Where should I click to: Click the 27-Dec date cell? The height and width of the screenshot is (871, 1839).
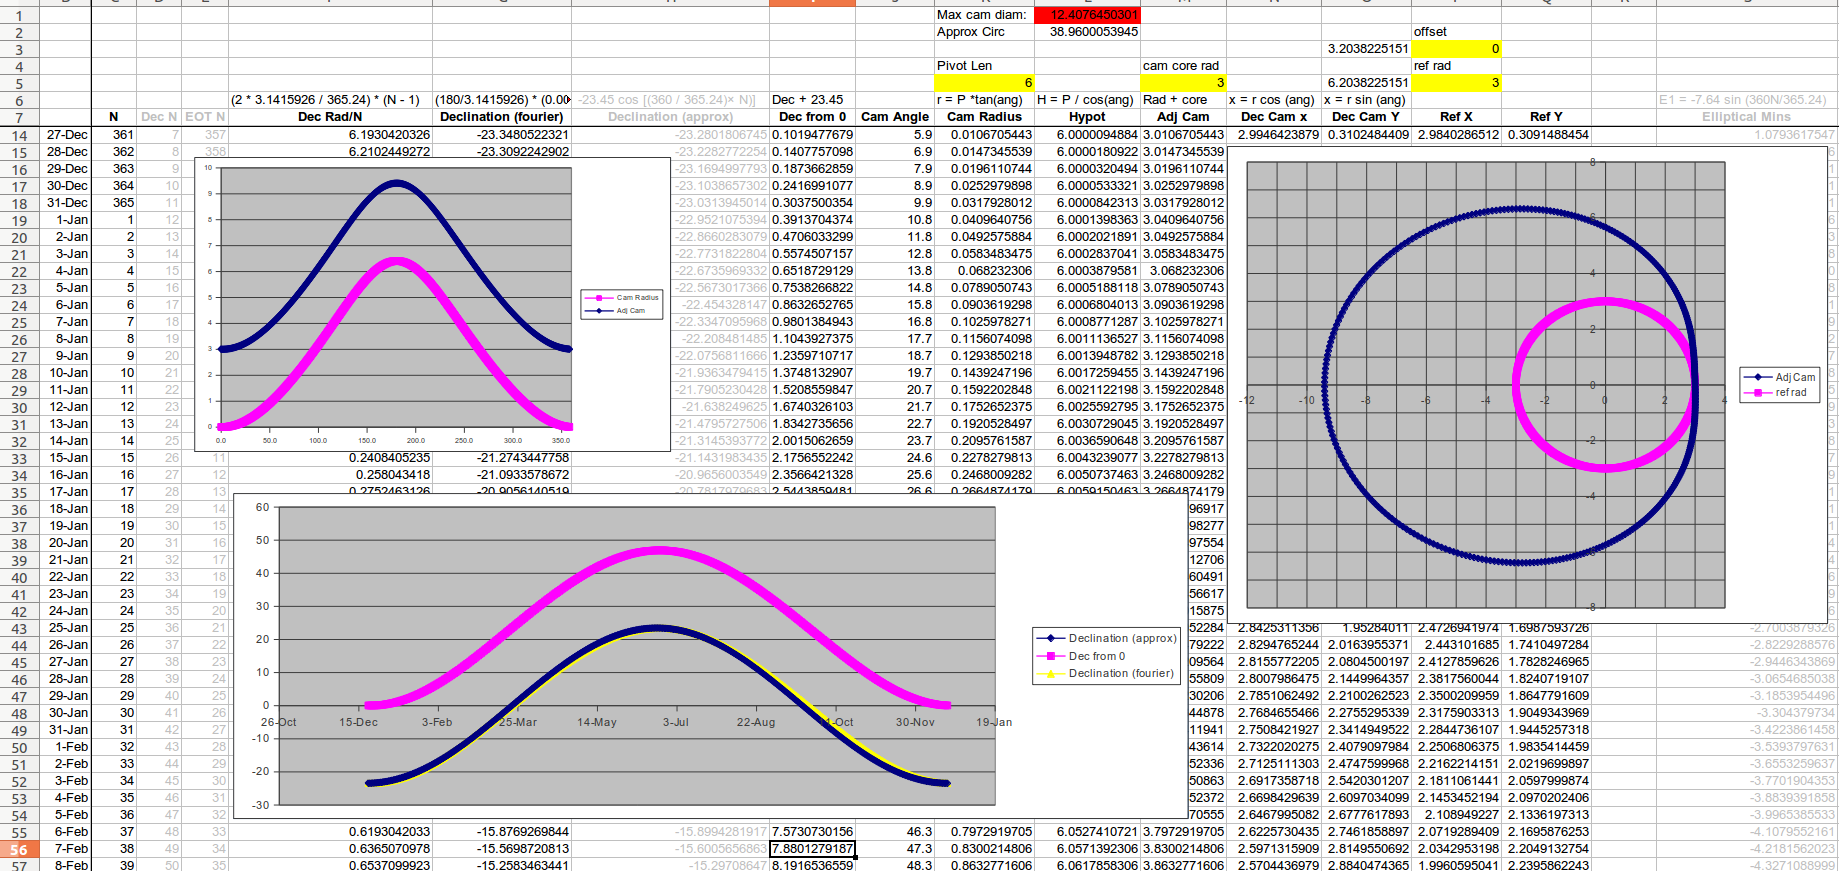pos(66,135)
